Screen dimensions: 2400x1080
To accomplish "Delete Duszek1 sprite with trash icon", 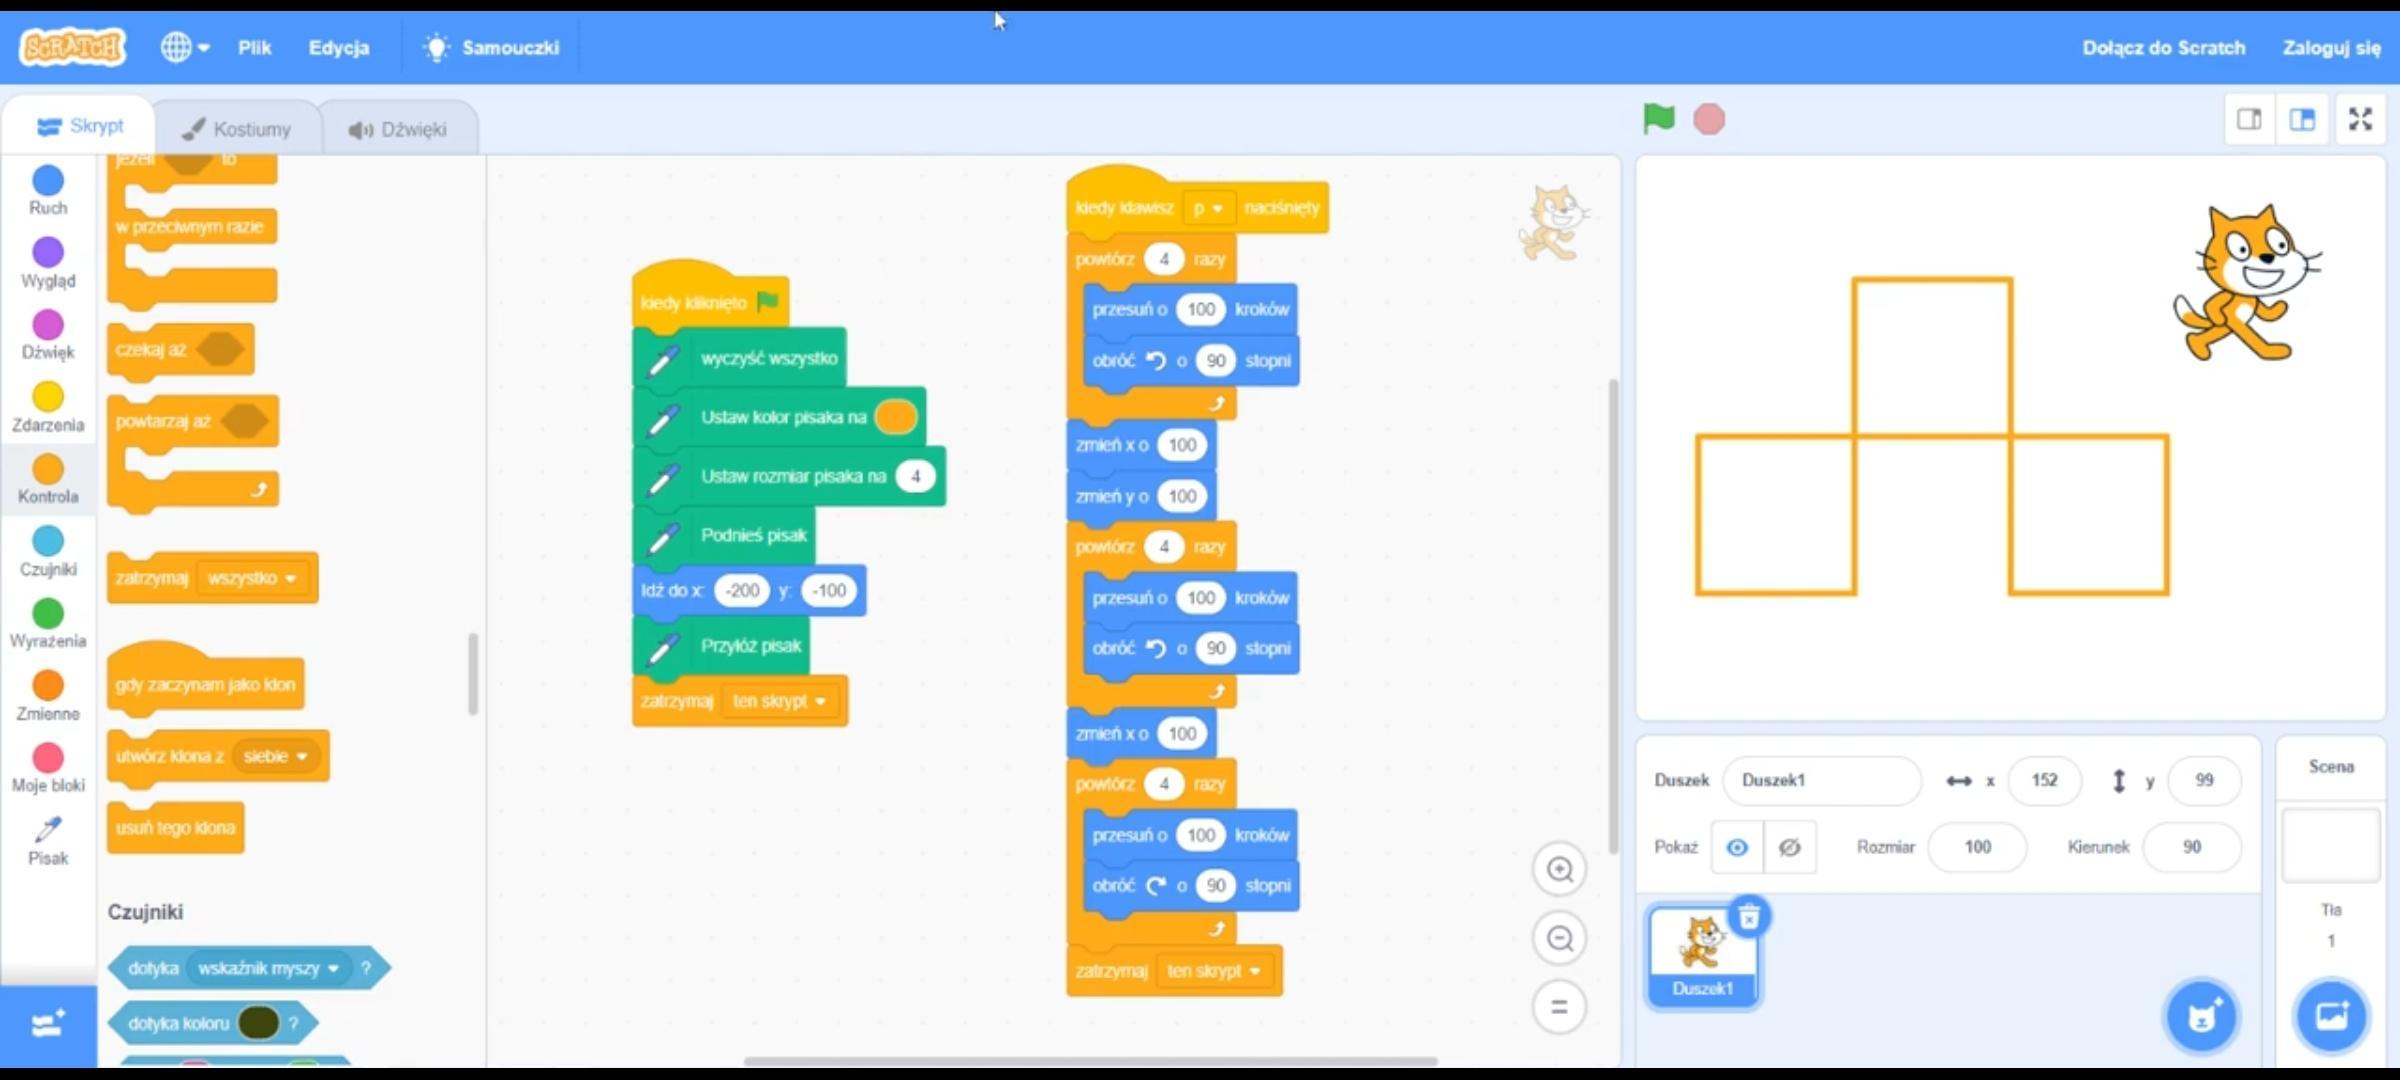I will click(1748, 916).
